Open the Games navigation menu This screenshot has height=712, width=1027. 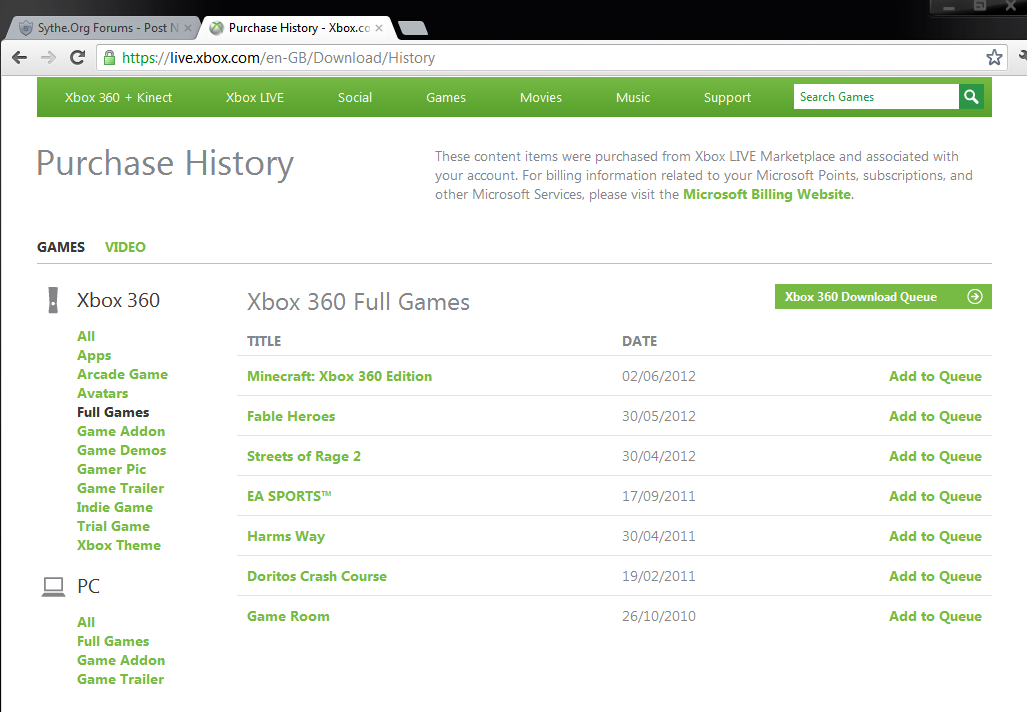point(446,98)
